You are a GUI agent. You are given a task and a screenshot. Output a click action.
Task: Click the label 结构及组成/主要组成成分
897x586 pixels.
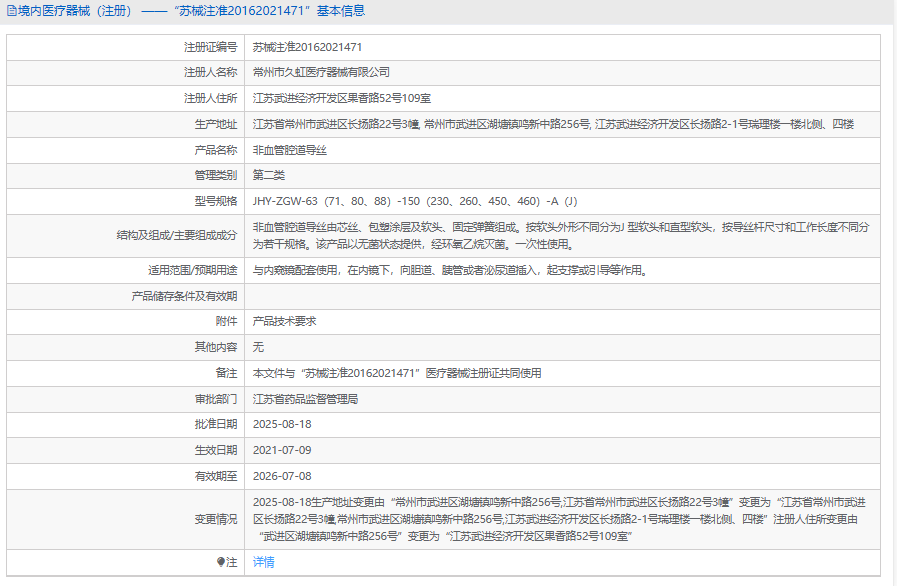[x=177, y=235]
